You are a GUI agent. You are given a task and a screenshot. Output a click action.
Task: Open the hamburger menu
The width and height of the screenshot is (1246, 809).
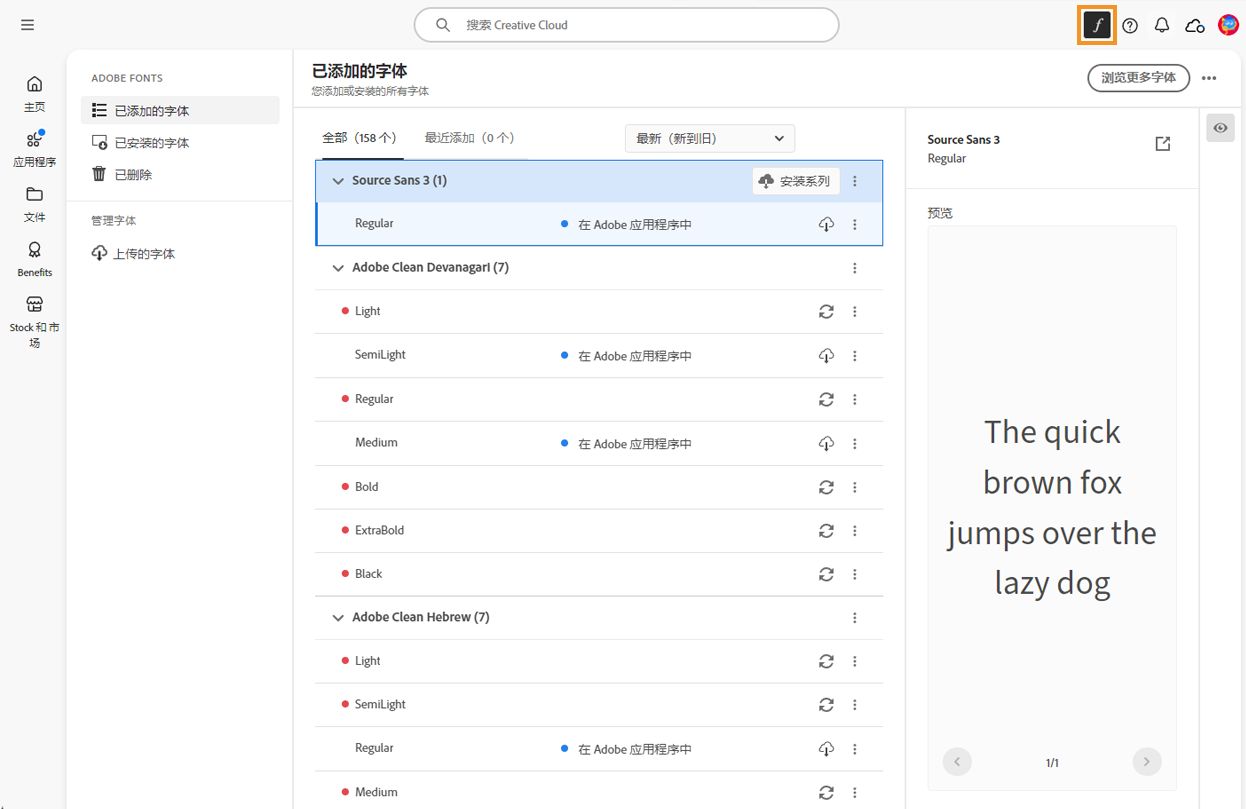(27, 25)
